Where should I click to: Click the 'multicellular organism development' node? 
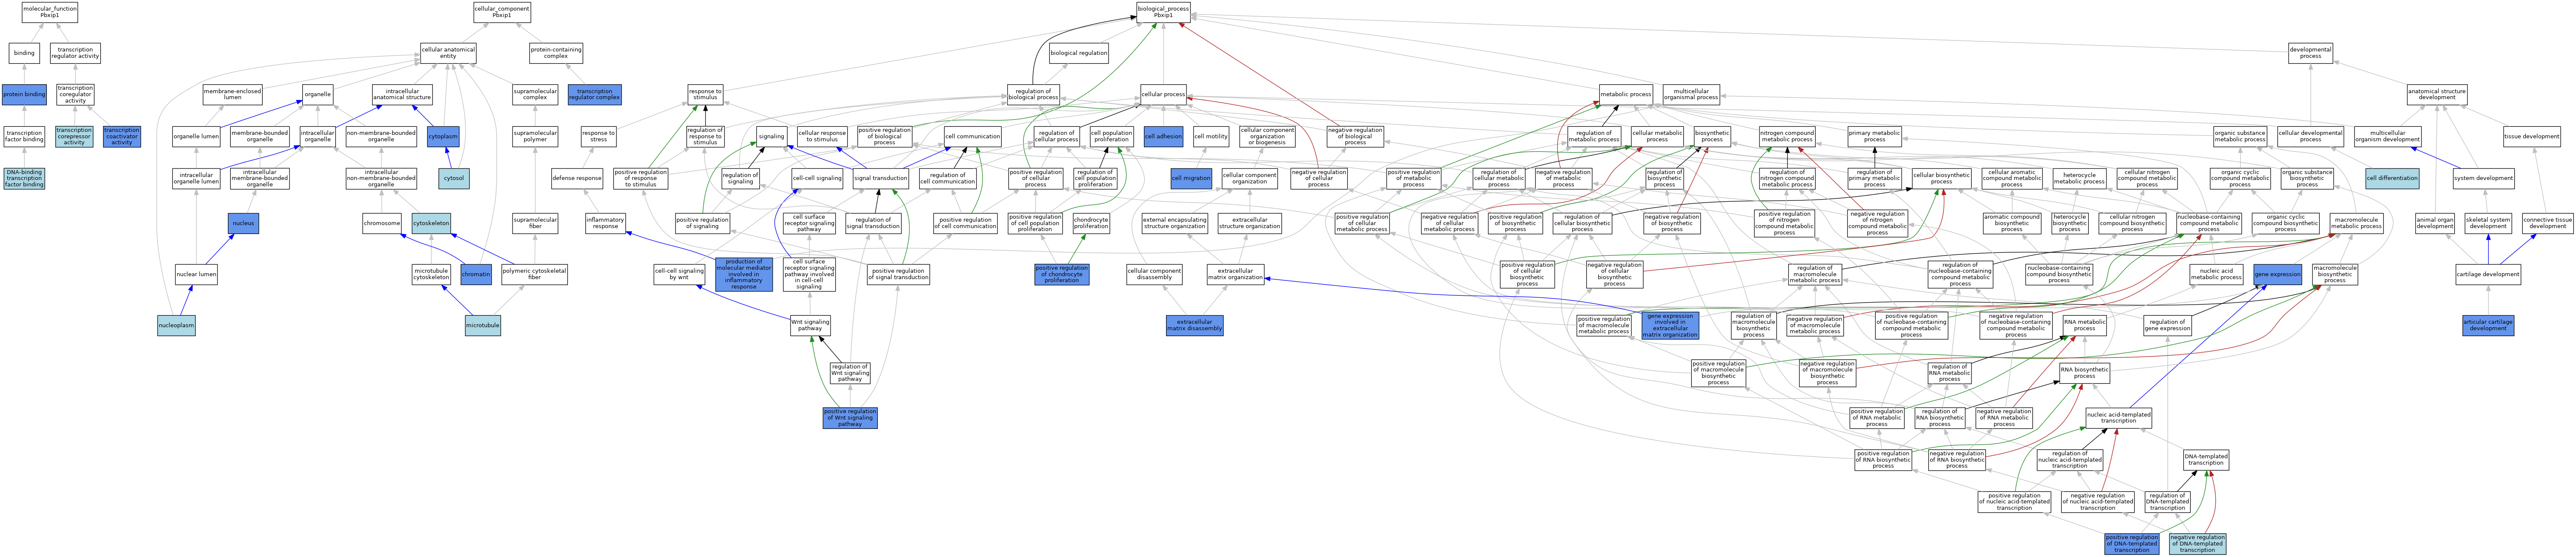pyautogui.click(x=2387, y=136)
